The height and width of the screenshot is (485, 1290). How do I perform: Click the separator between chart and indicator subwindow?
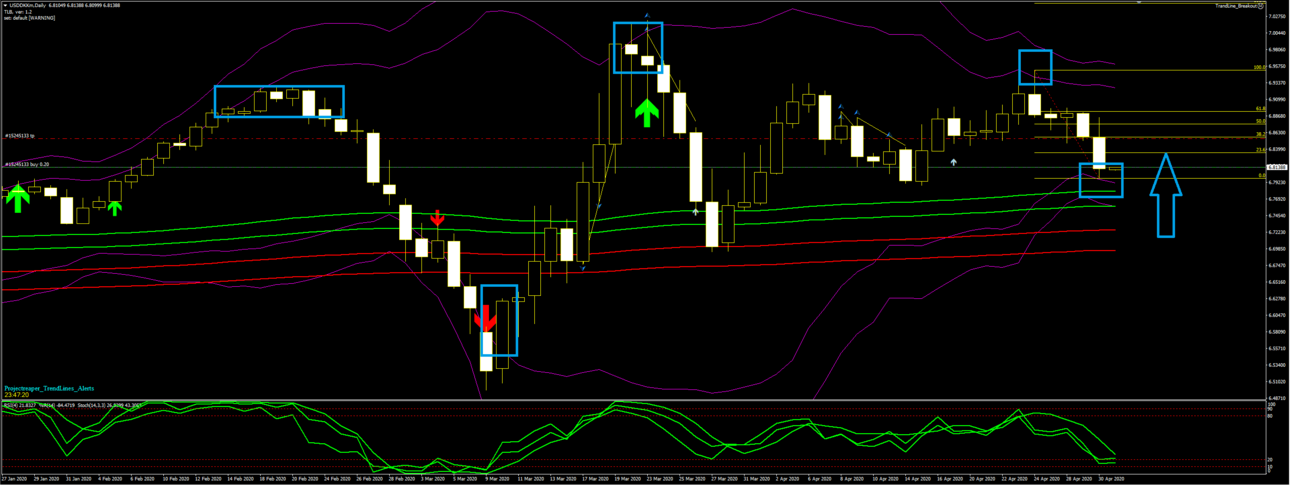tap(632, 399)
